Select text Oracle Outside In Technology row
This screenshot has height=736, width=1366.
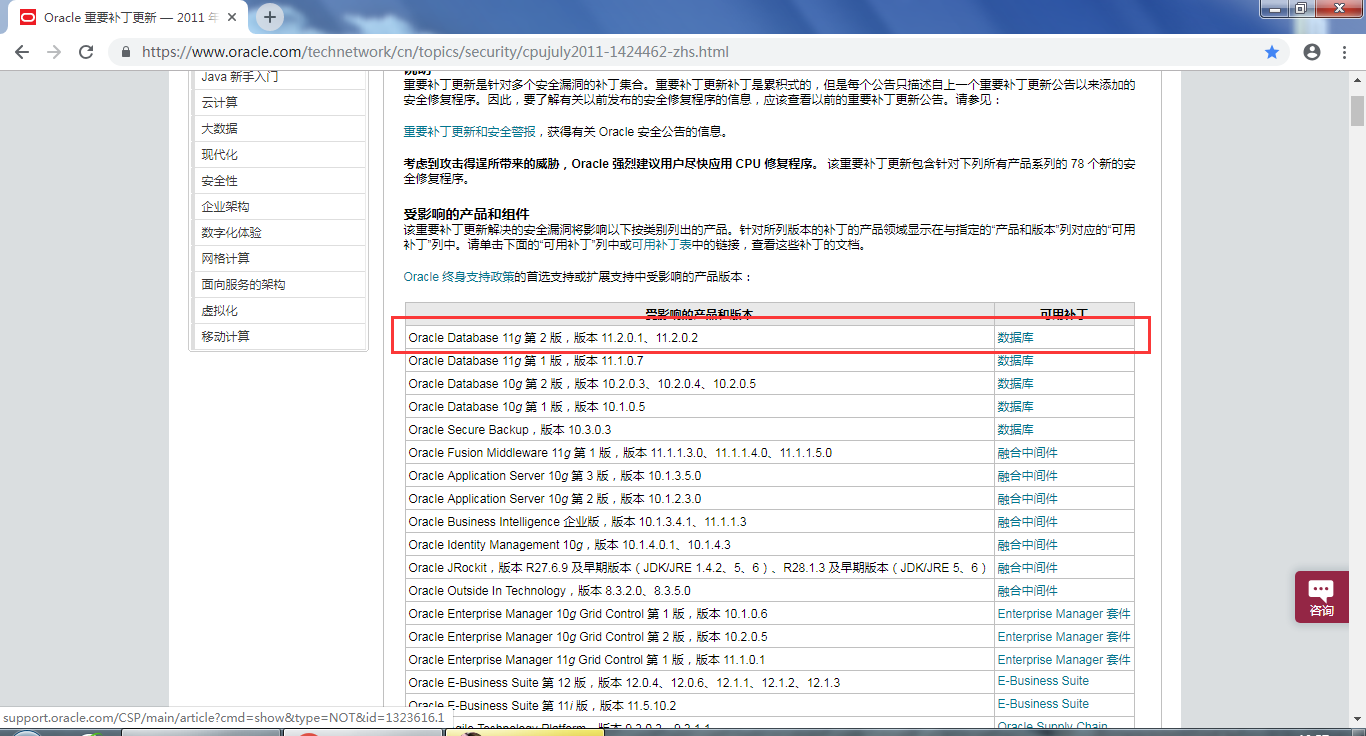[x=550, y=591]
